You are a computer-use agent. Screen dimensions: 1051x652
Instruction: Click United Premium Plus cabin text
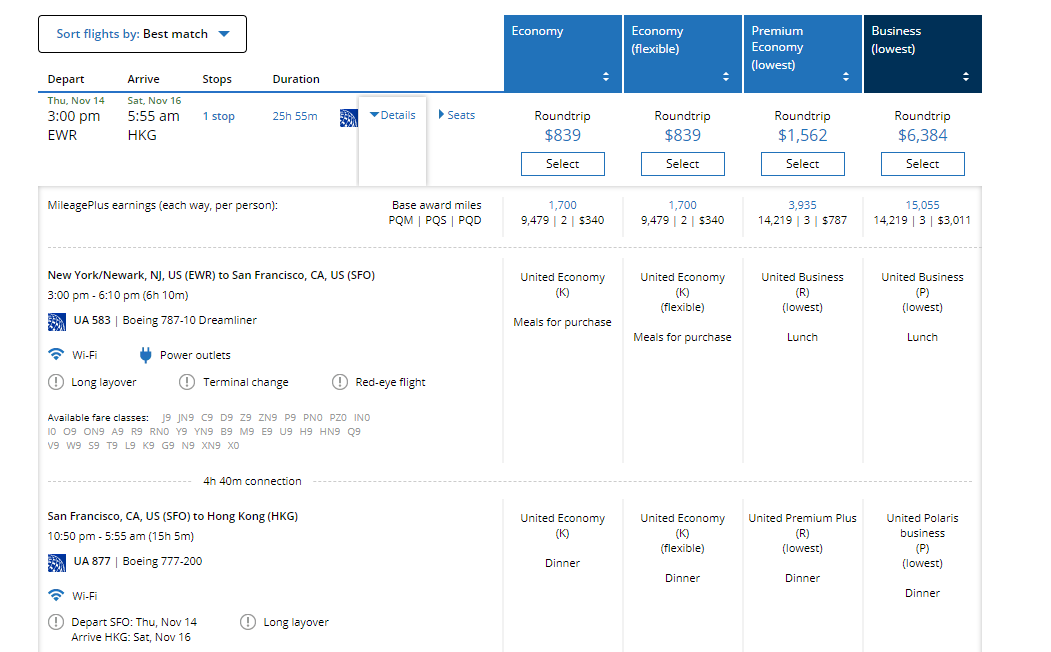click(x=802, y=518)
